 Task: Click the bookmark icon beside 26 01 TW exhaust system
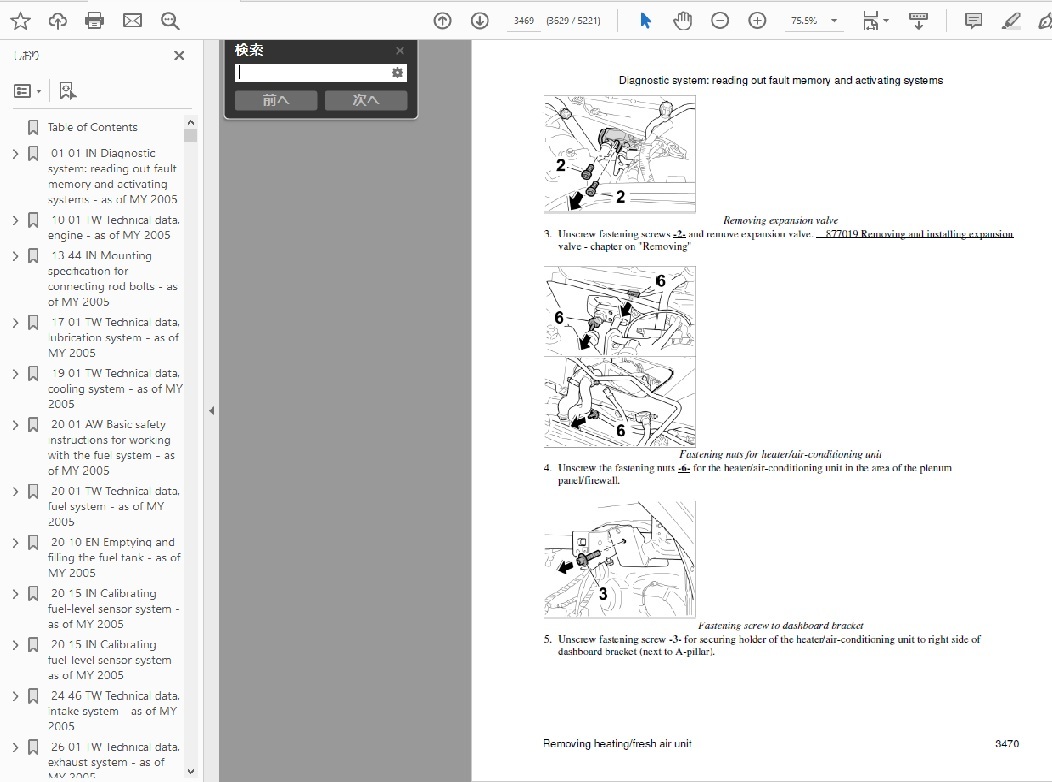click(x=33, y=747)
